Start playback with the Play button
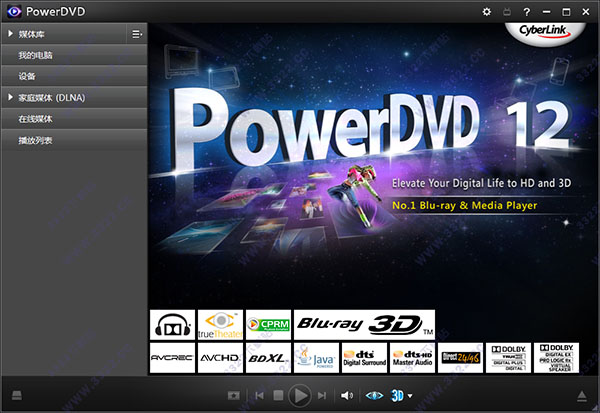Viewport: 600px width, 413px height. coord(300,395)
